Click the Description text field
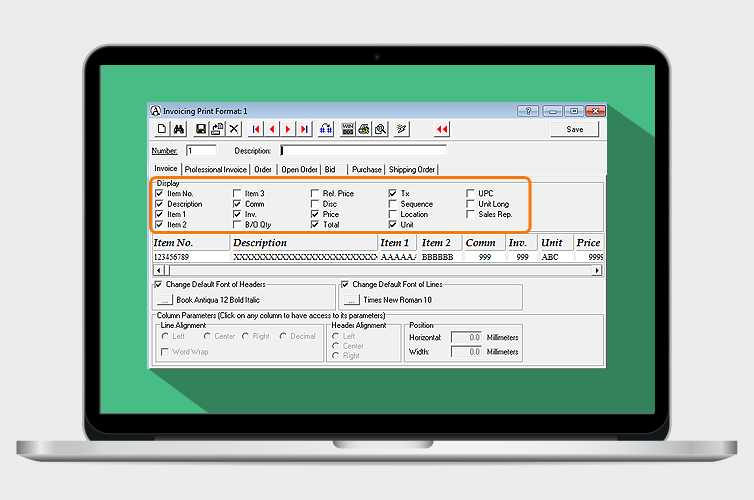The image size is (754, 500). pyautogui.click(x=364, y=150)
